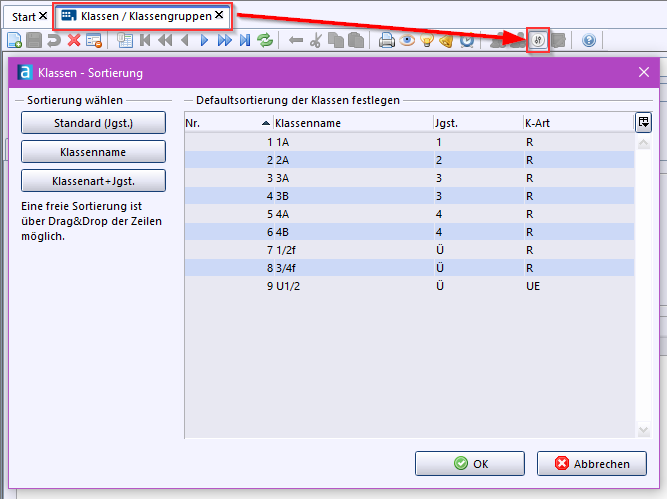The width and height of the screenshot is (667, 499).
Task: Open the class sorting toolbar icon
Action: (x=538, y=40)
